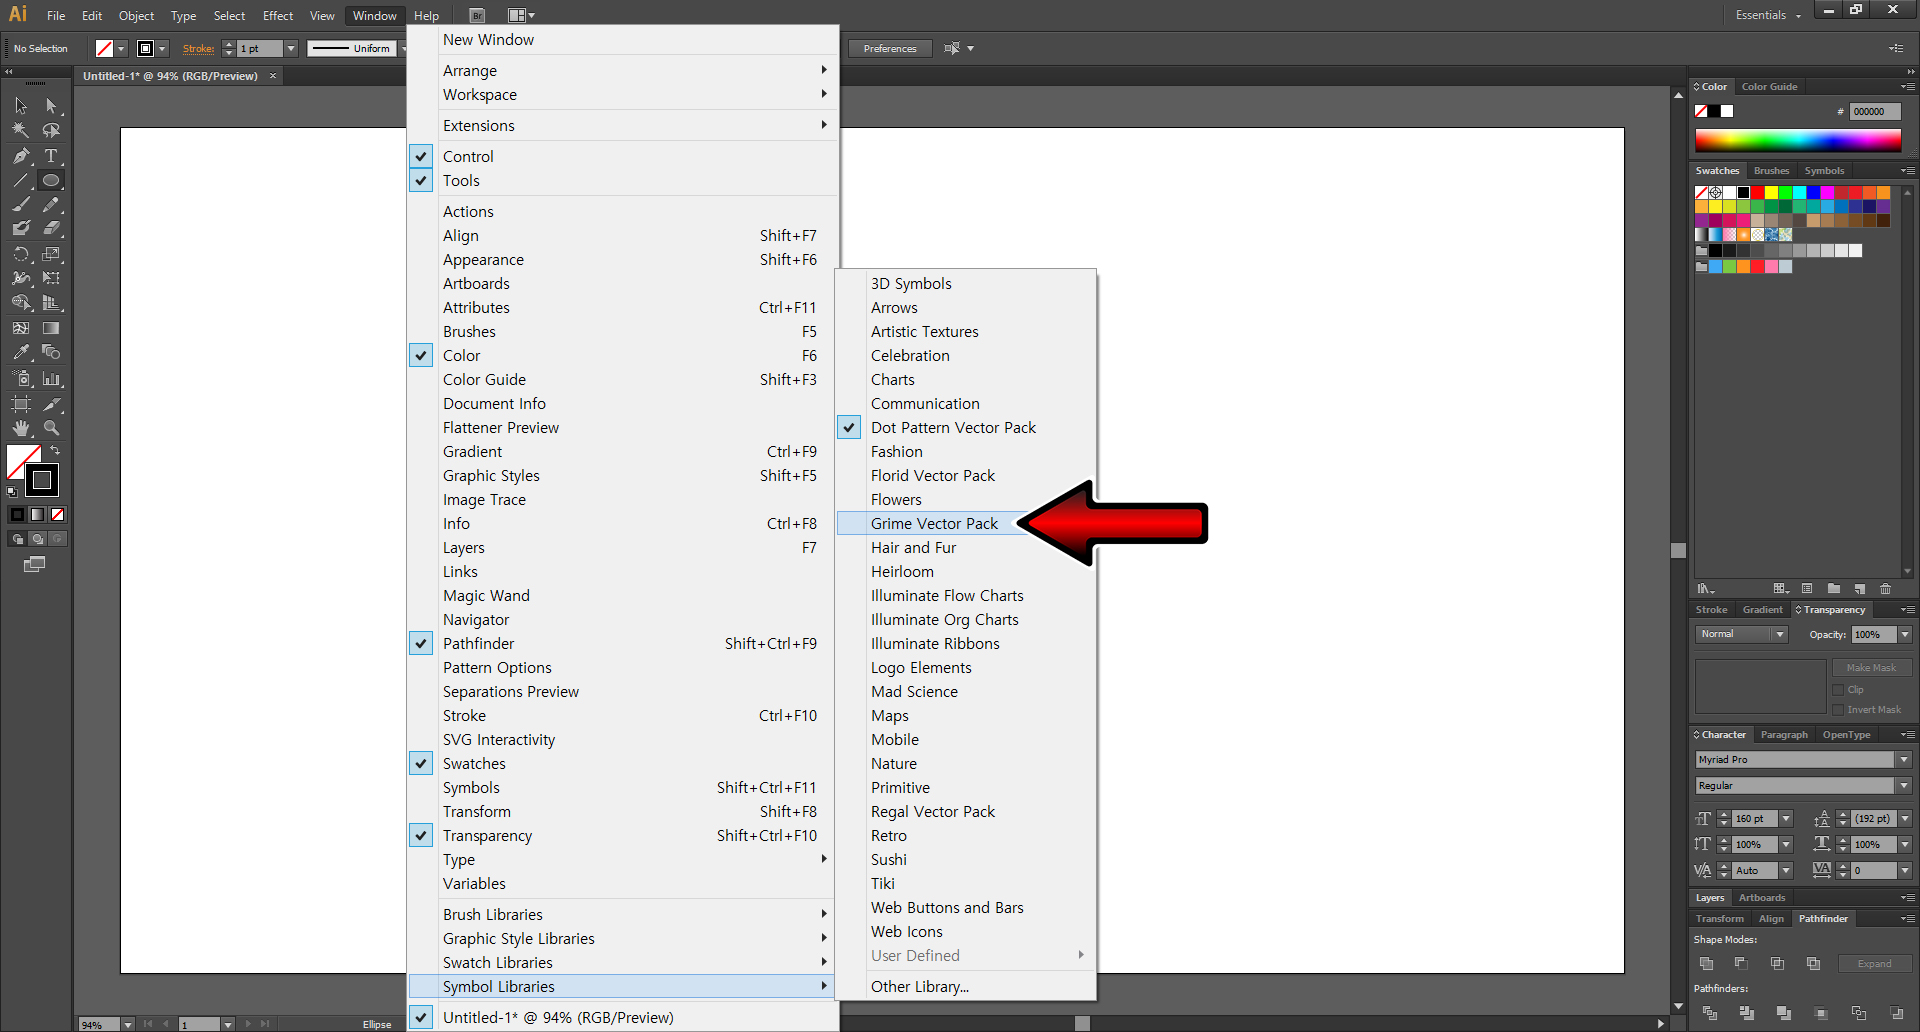Expand the Extensions submenu
Viewport: 1920px width, 1032px height.
(x=622, y=125)
